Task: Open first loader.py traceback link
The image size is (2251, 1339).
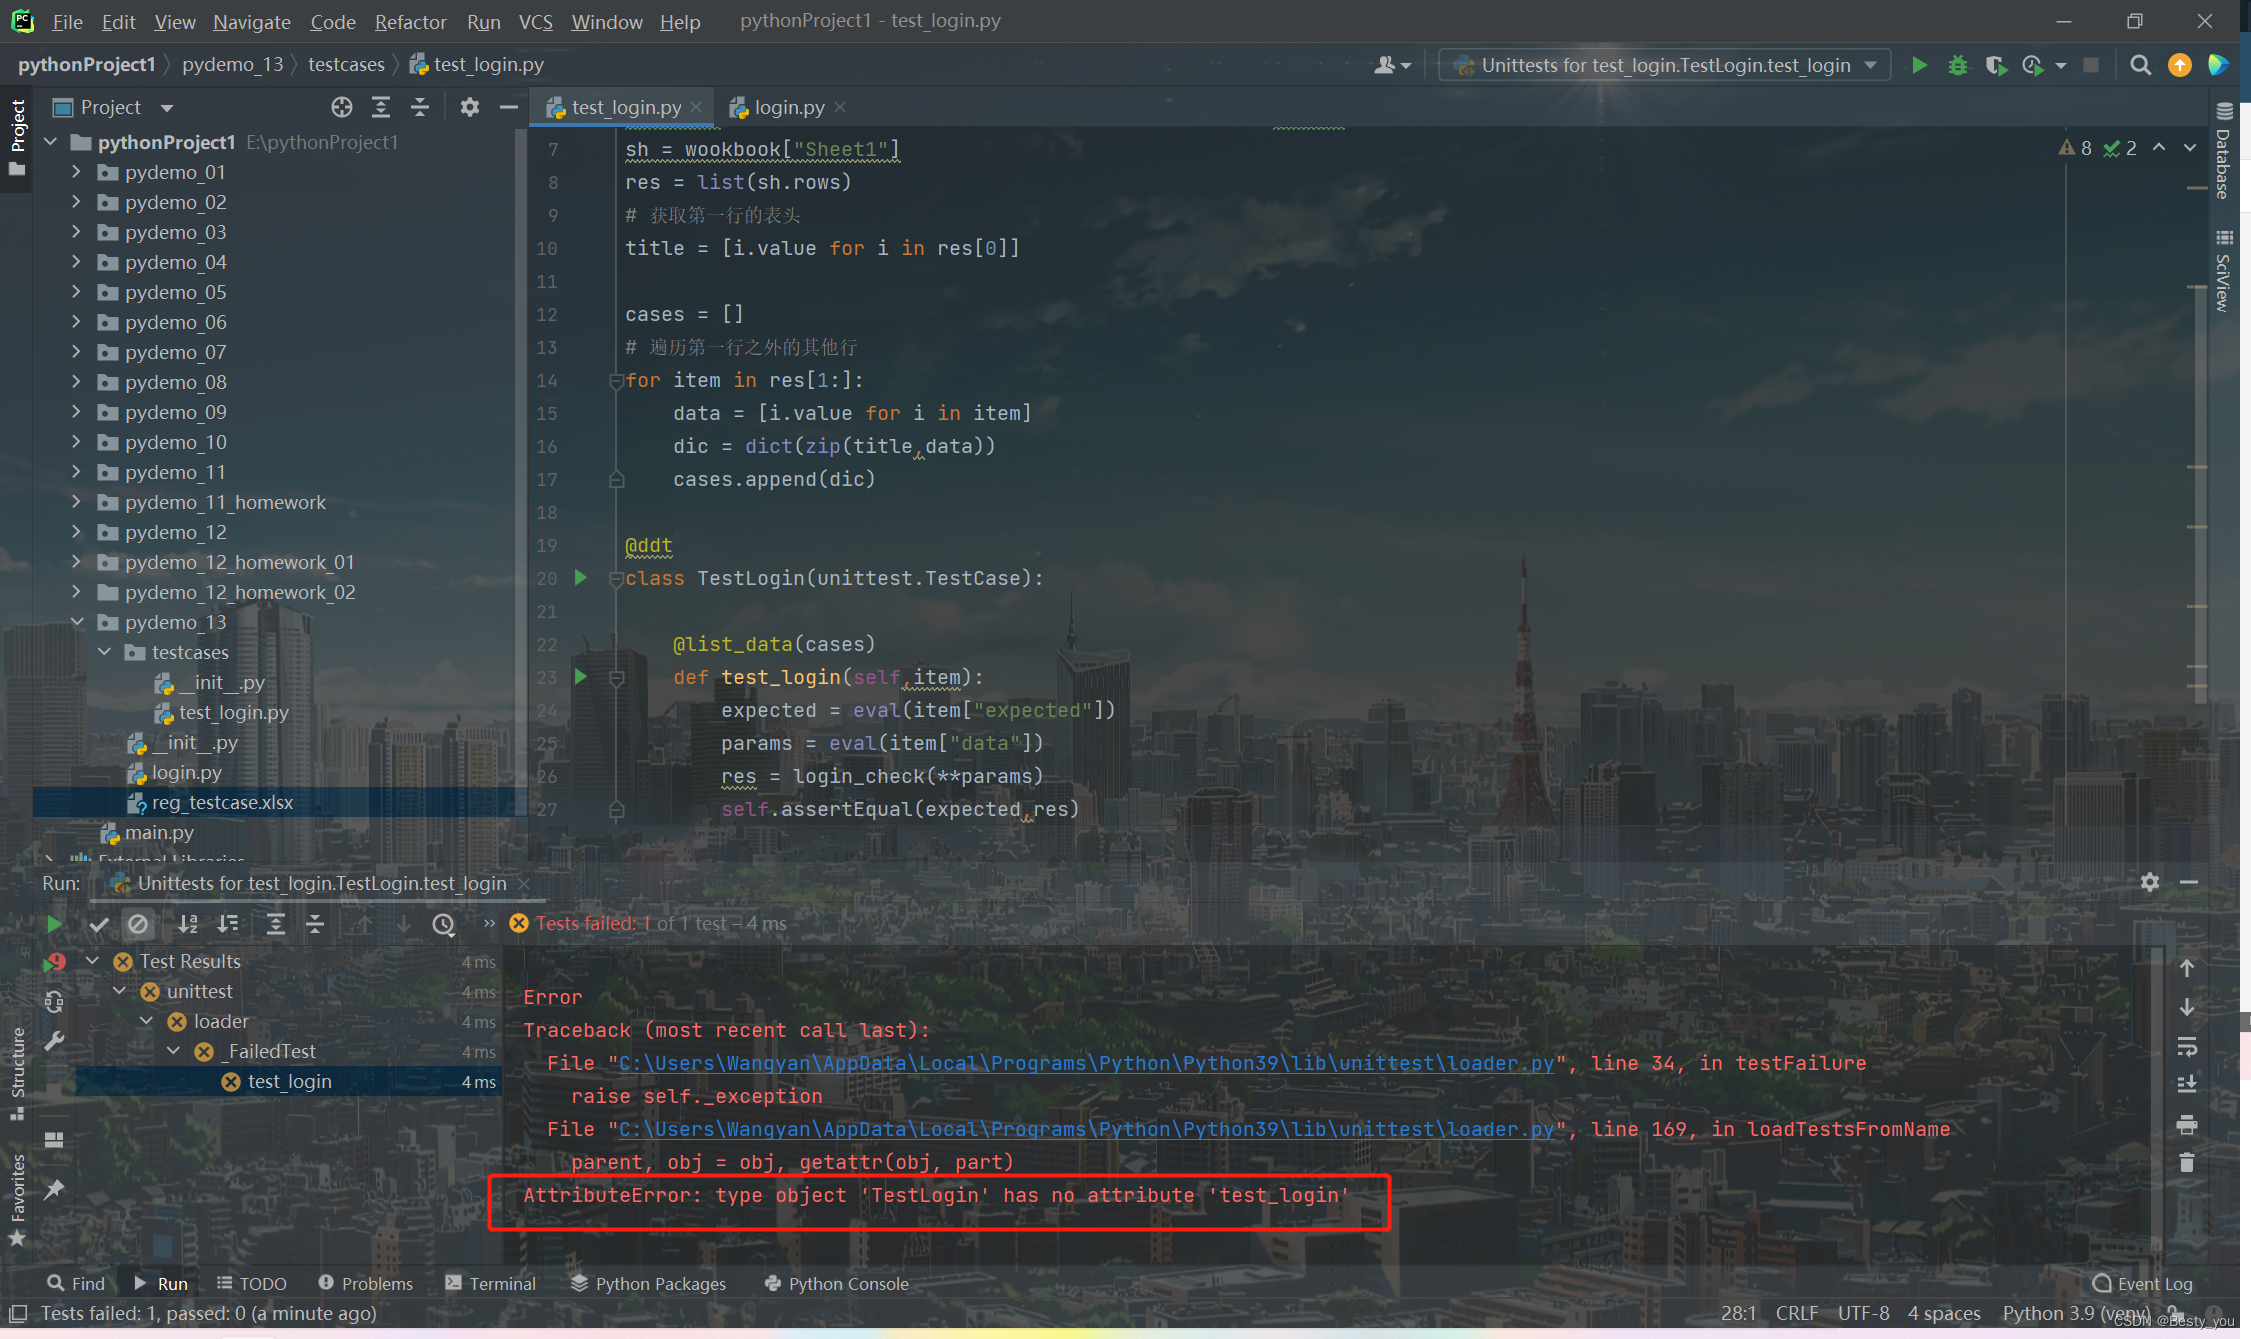Action: click(1086, 1063)
